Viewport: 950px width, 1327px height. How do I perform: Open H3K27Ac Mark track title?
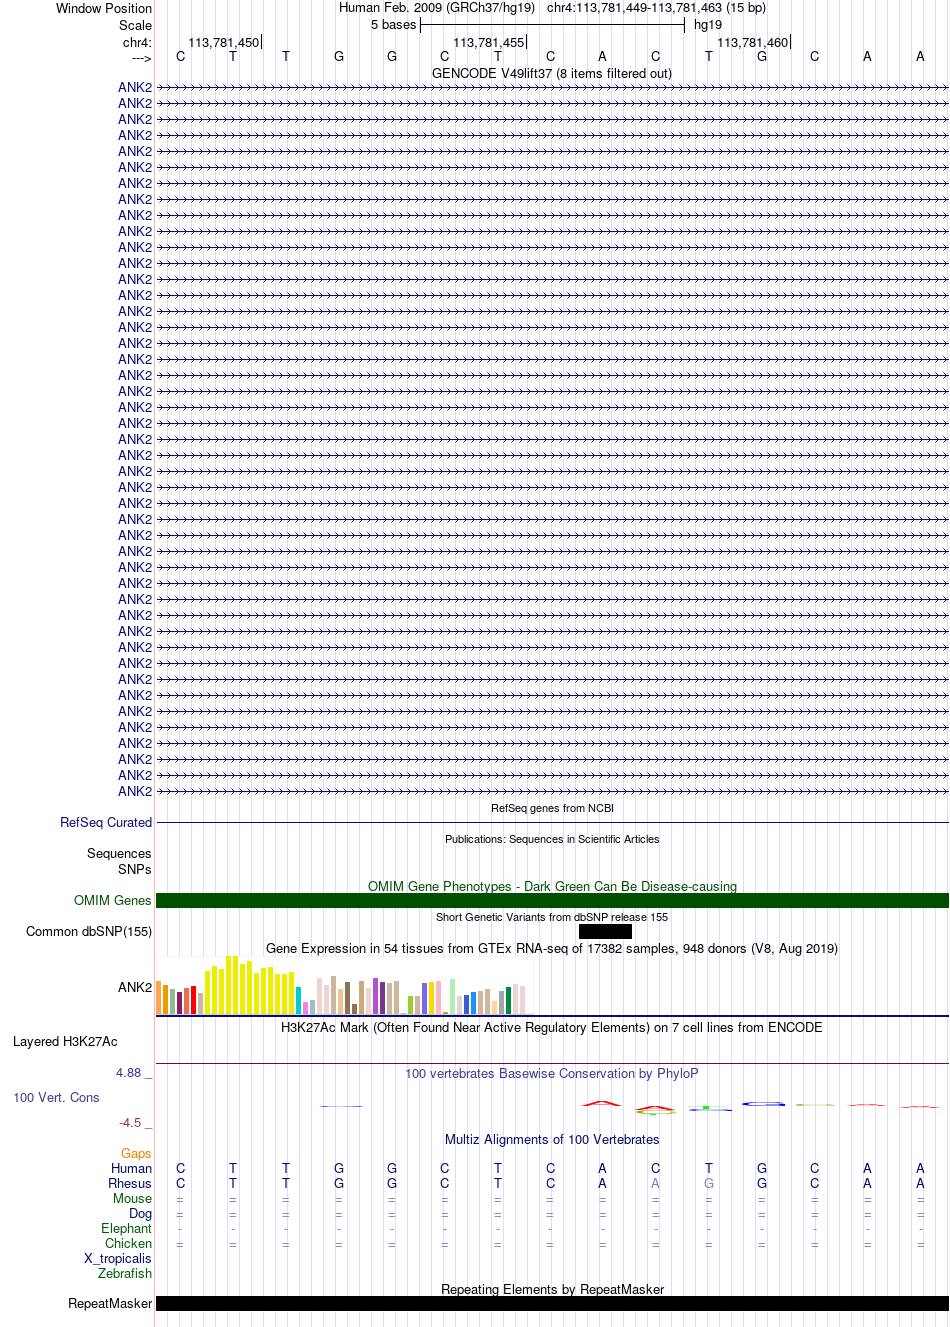[552, 1028]
